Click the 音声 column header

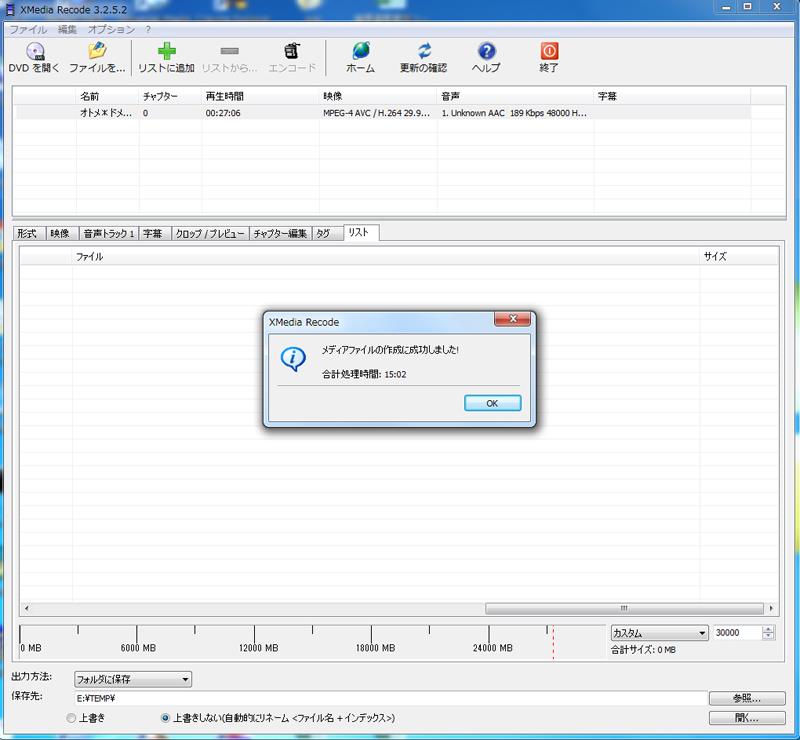[515, 96]
